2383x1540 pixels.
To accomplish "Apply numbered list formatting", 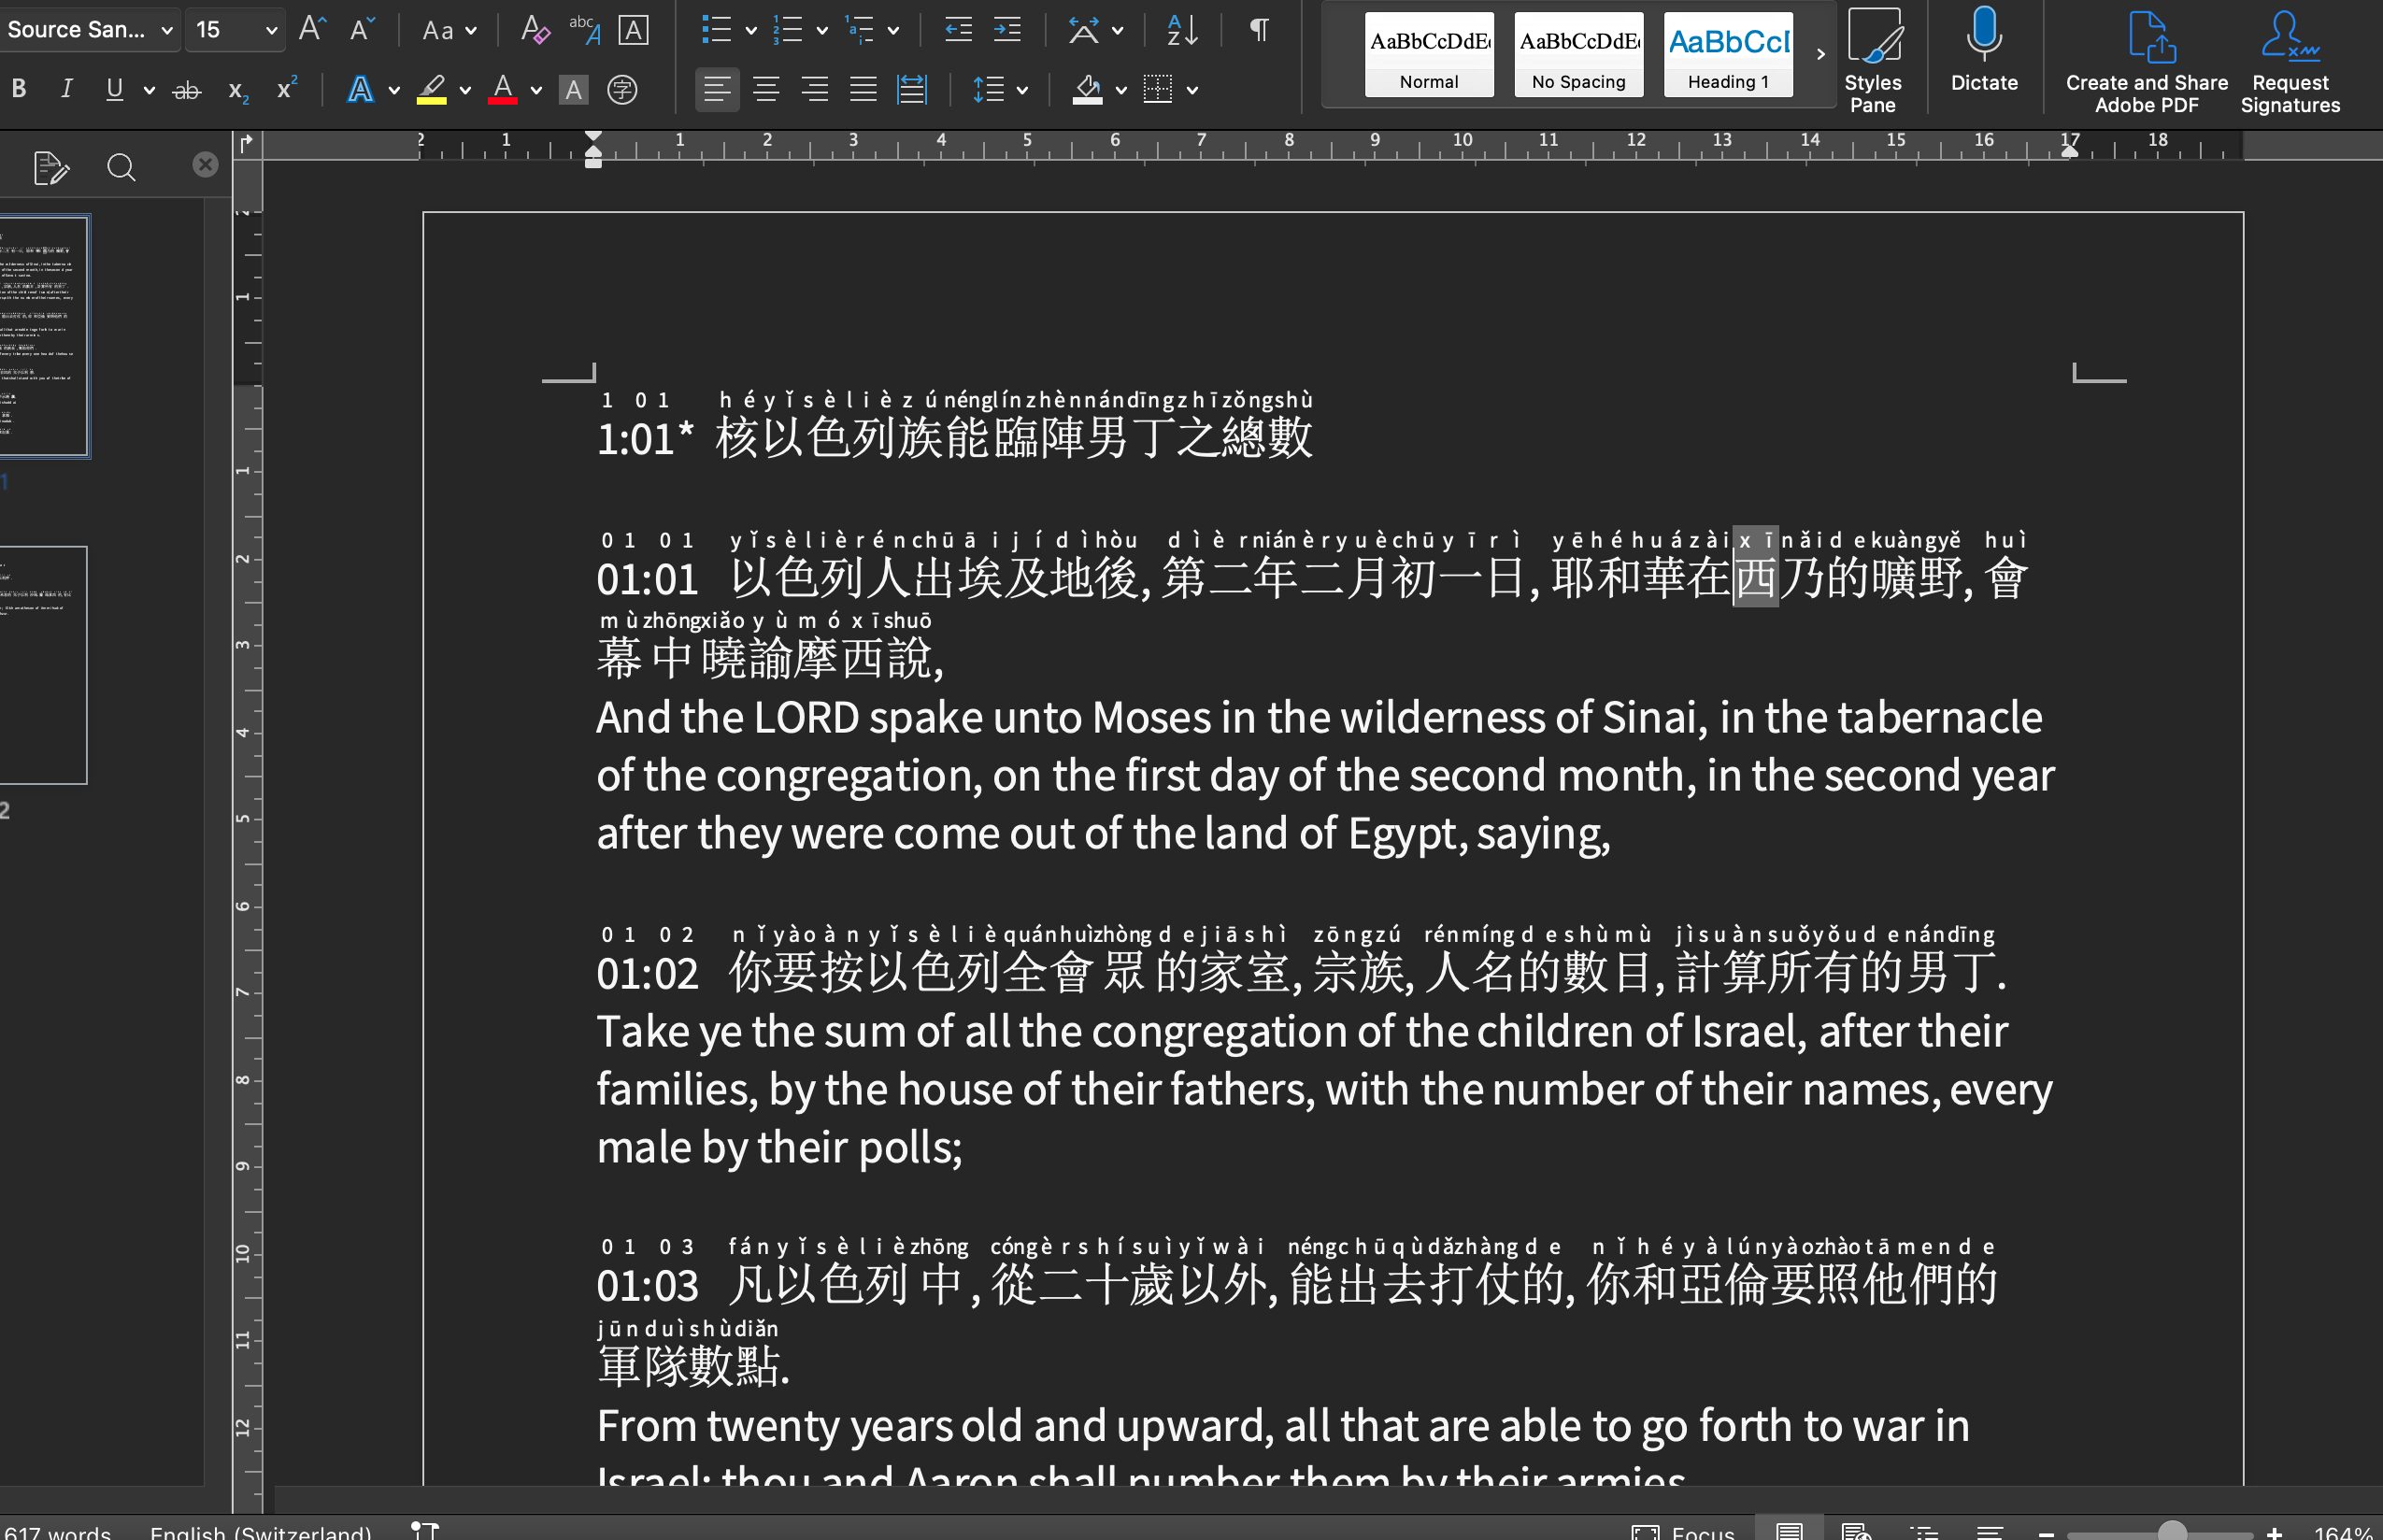I will click(787, 30).
